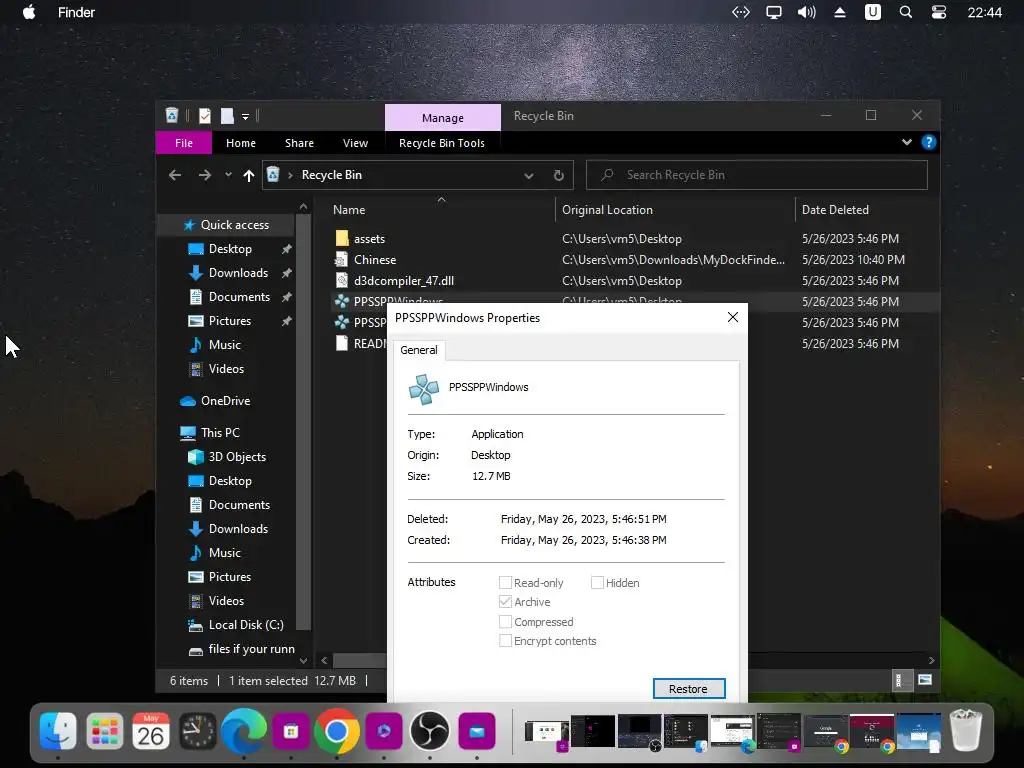Select the Manage contextual tab

[x=443, y=118]
